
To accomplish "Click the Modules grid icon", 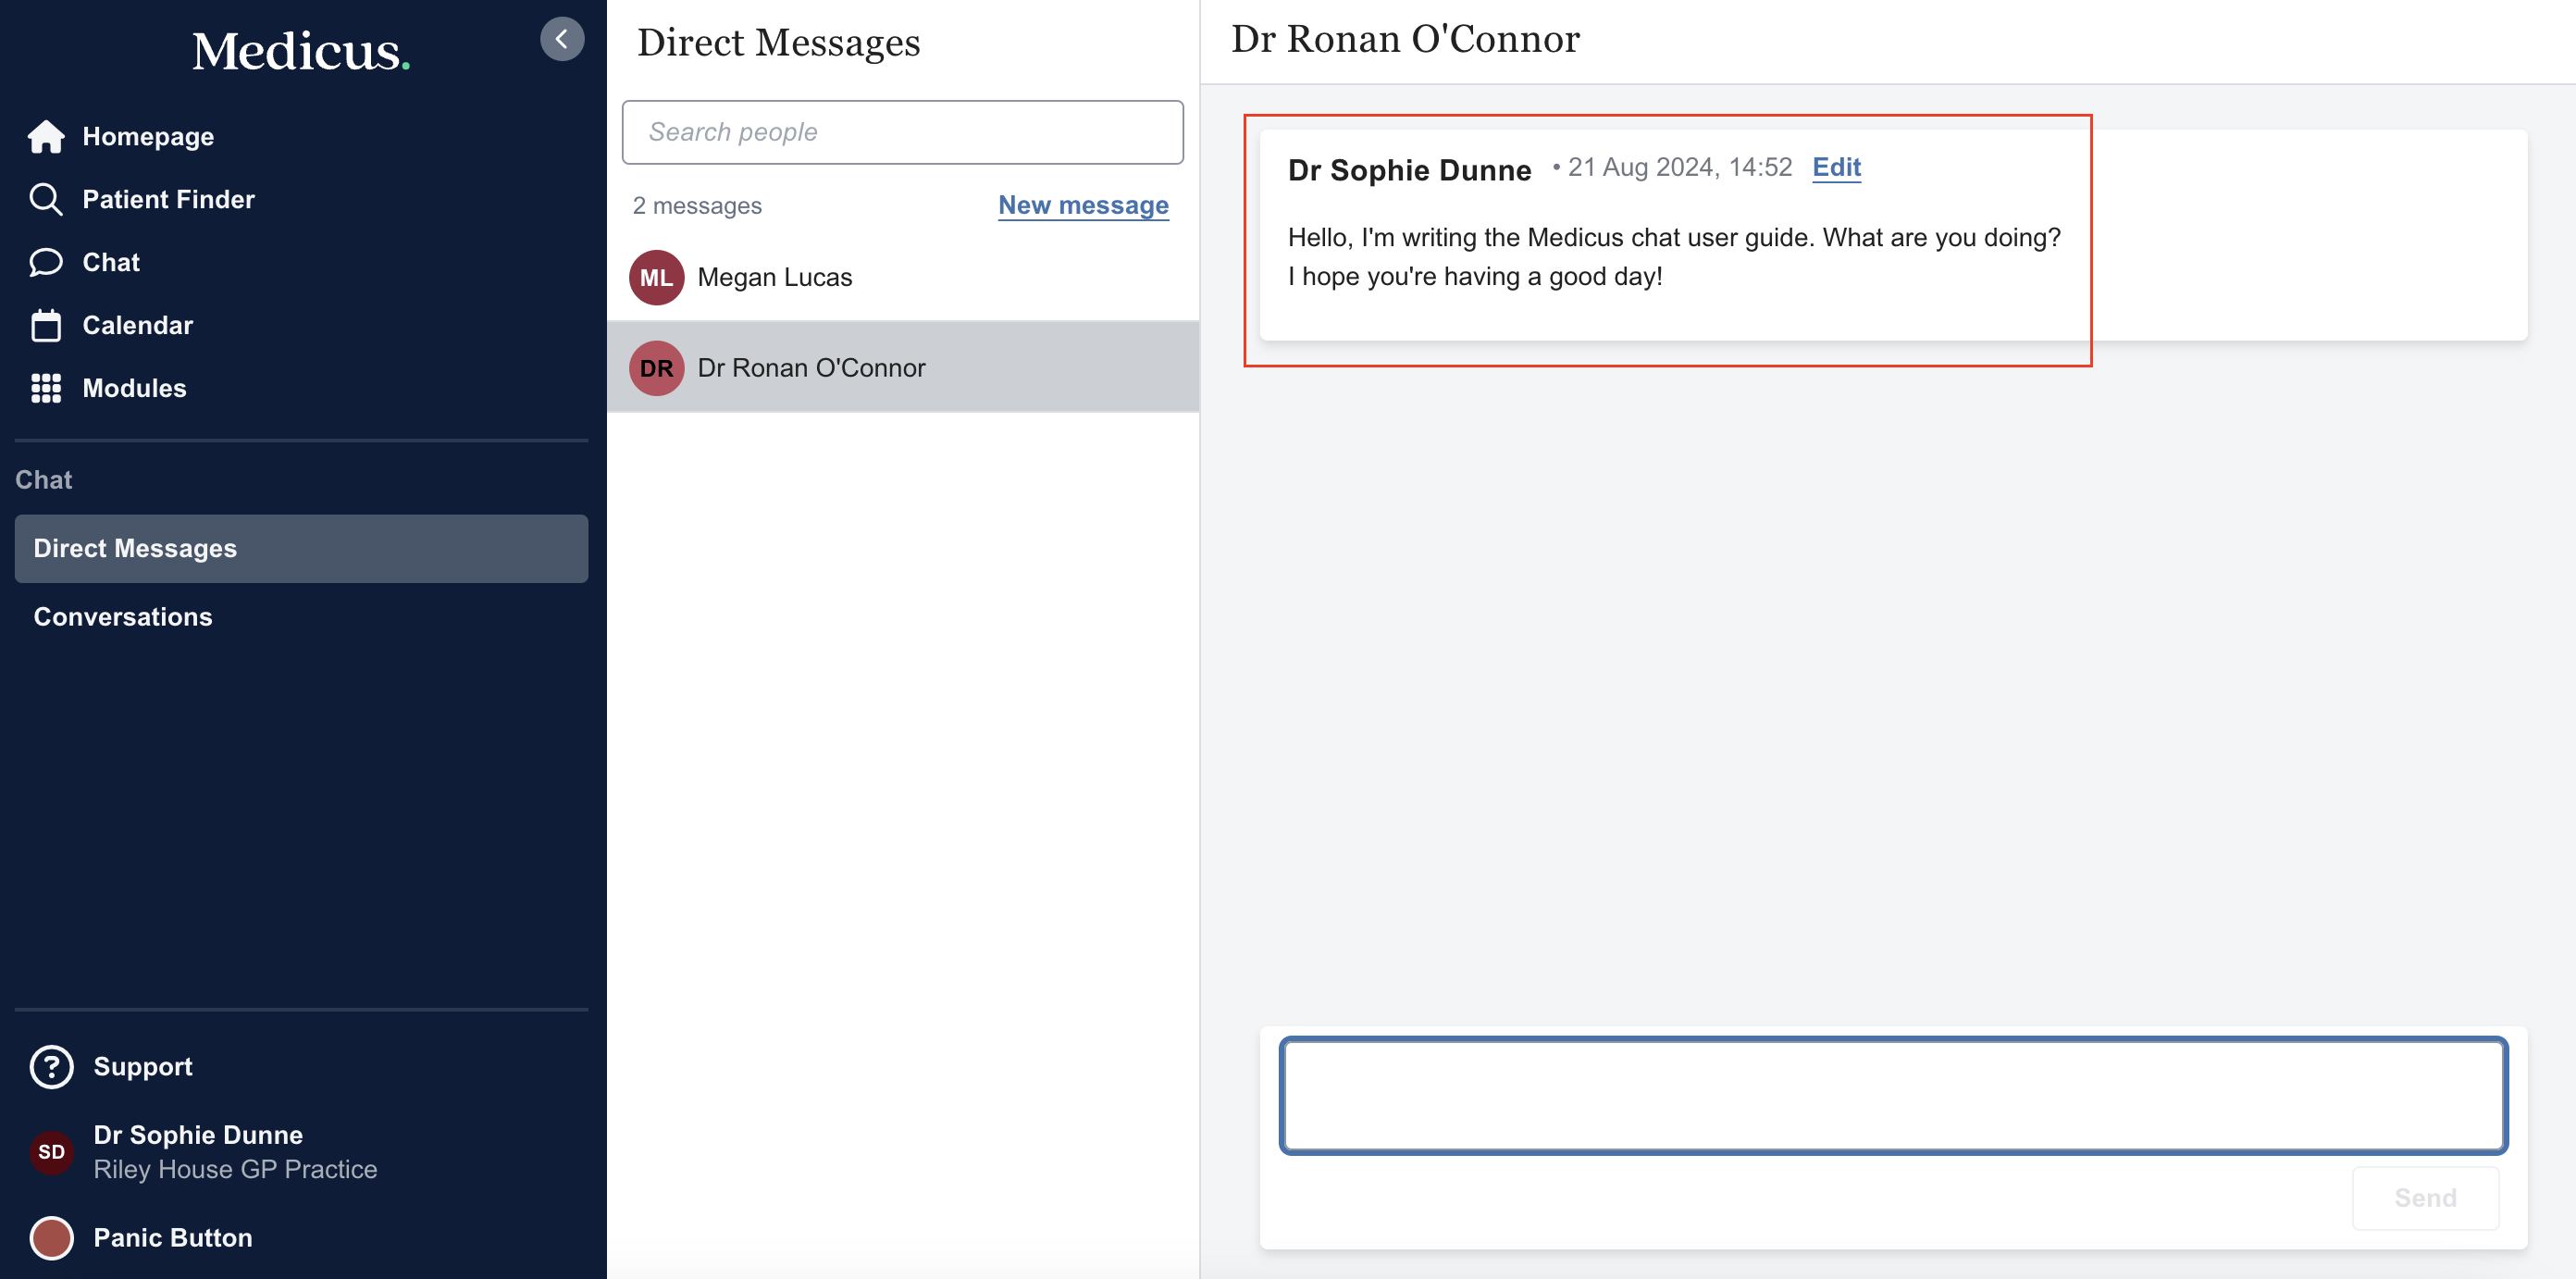I will click(46, 388).
